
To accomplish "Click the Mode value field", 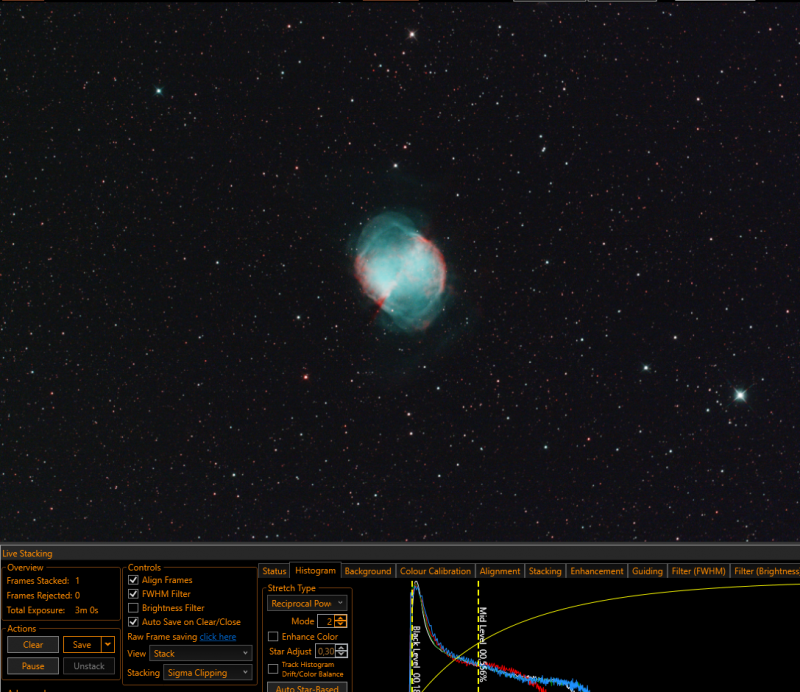I will pyautogui.click(x=326, y=621).
